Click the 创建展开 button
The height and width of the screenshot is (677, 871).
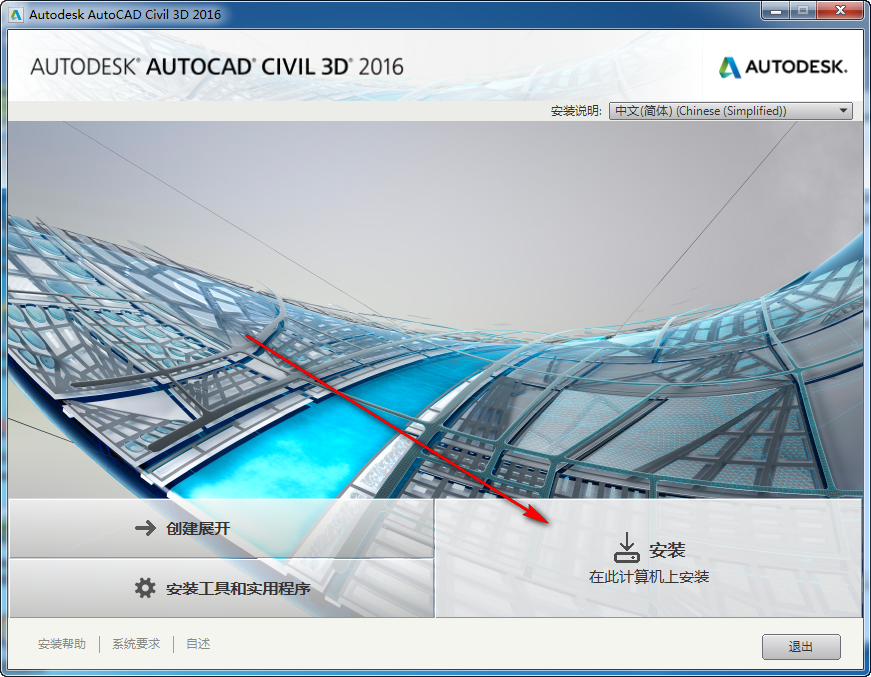222,528
